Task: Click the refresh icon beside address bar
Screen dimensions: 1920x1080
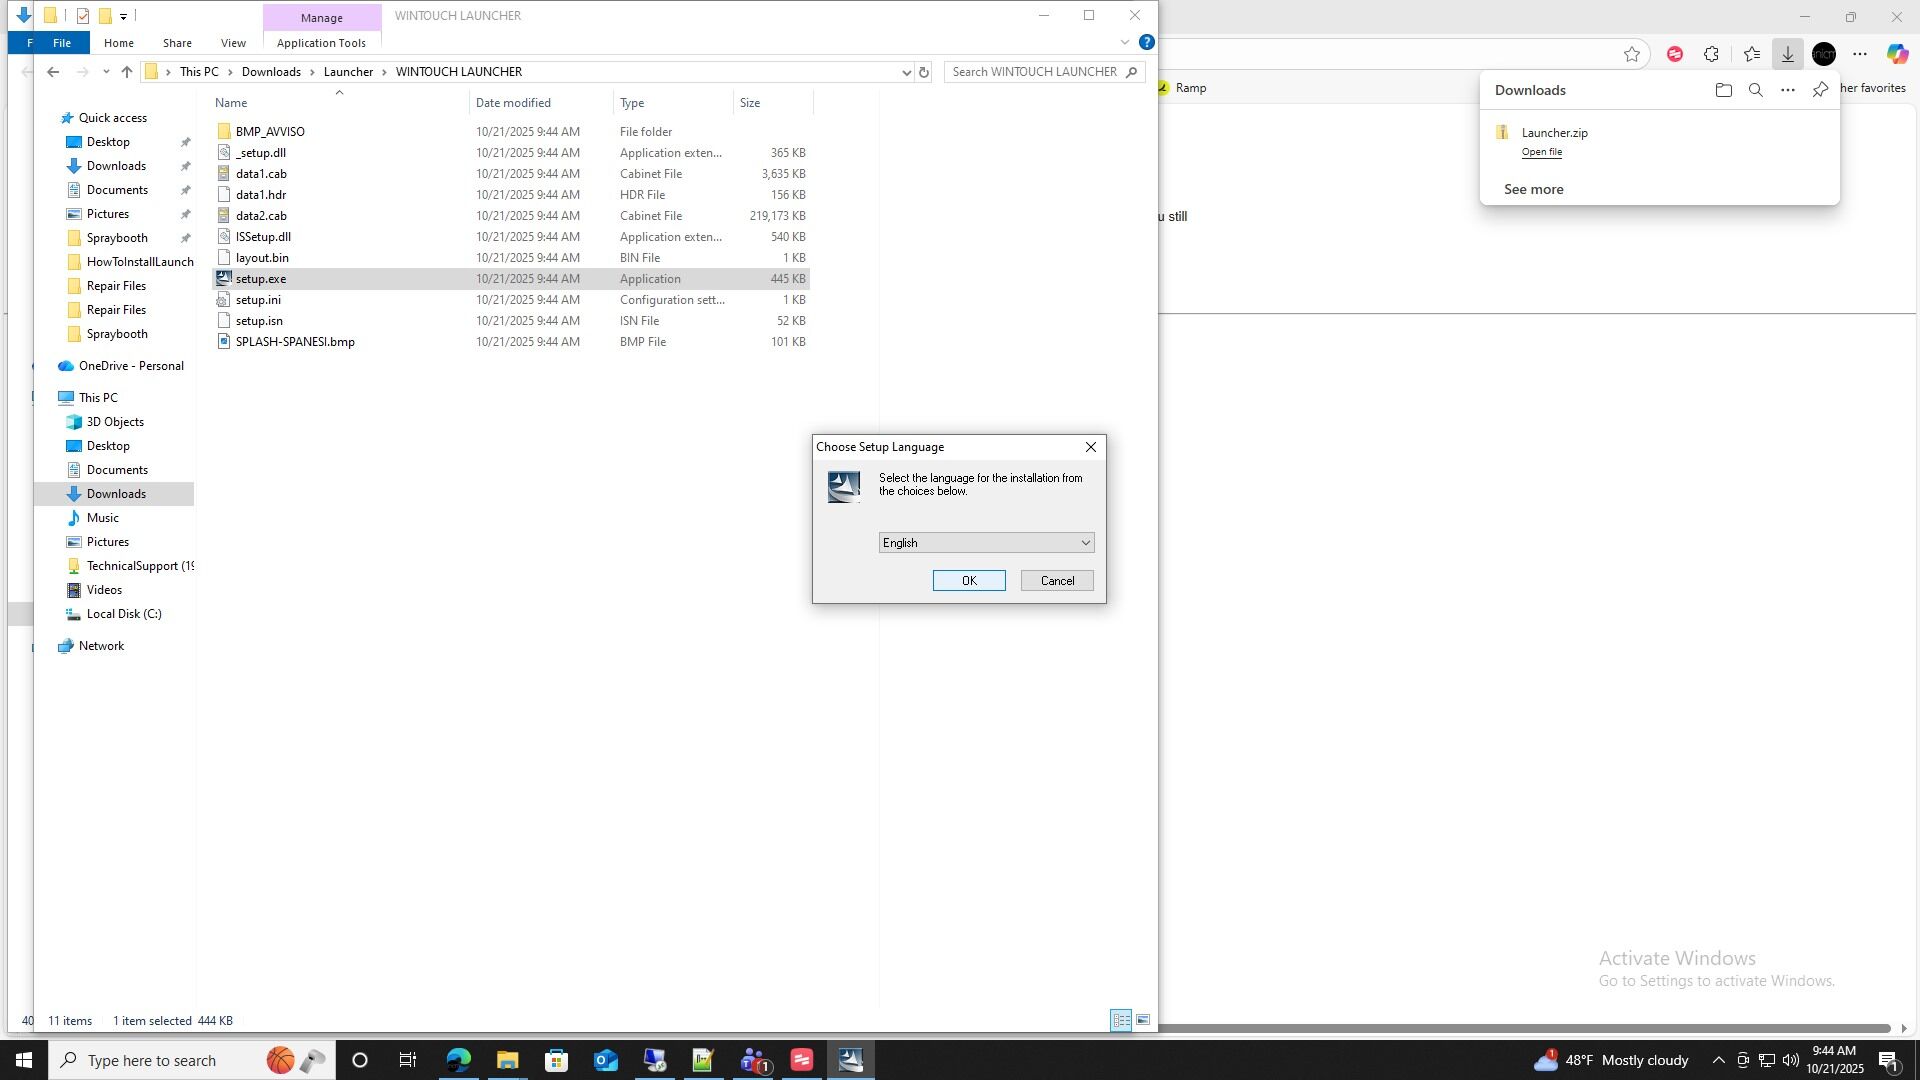Action: point(924,72)
